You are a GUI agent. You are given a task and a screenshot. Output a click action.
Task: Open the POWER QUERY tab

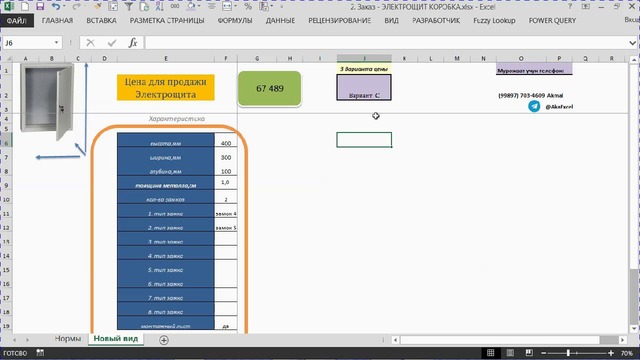pyautogui.click(x=552, y=20)
